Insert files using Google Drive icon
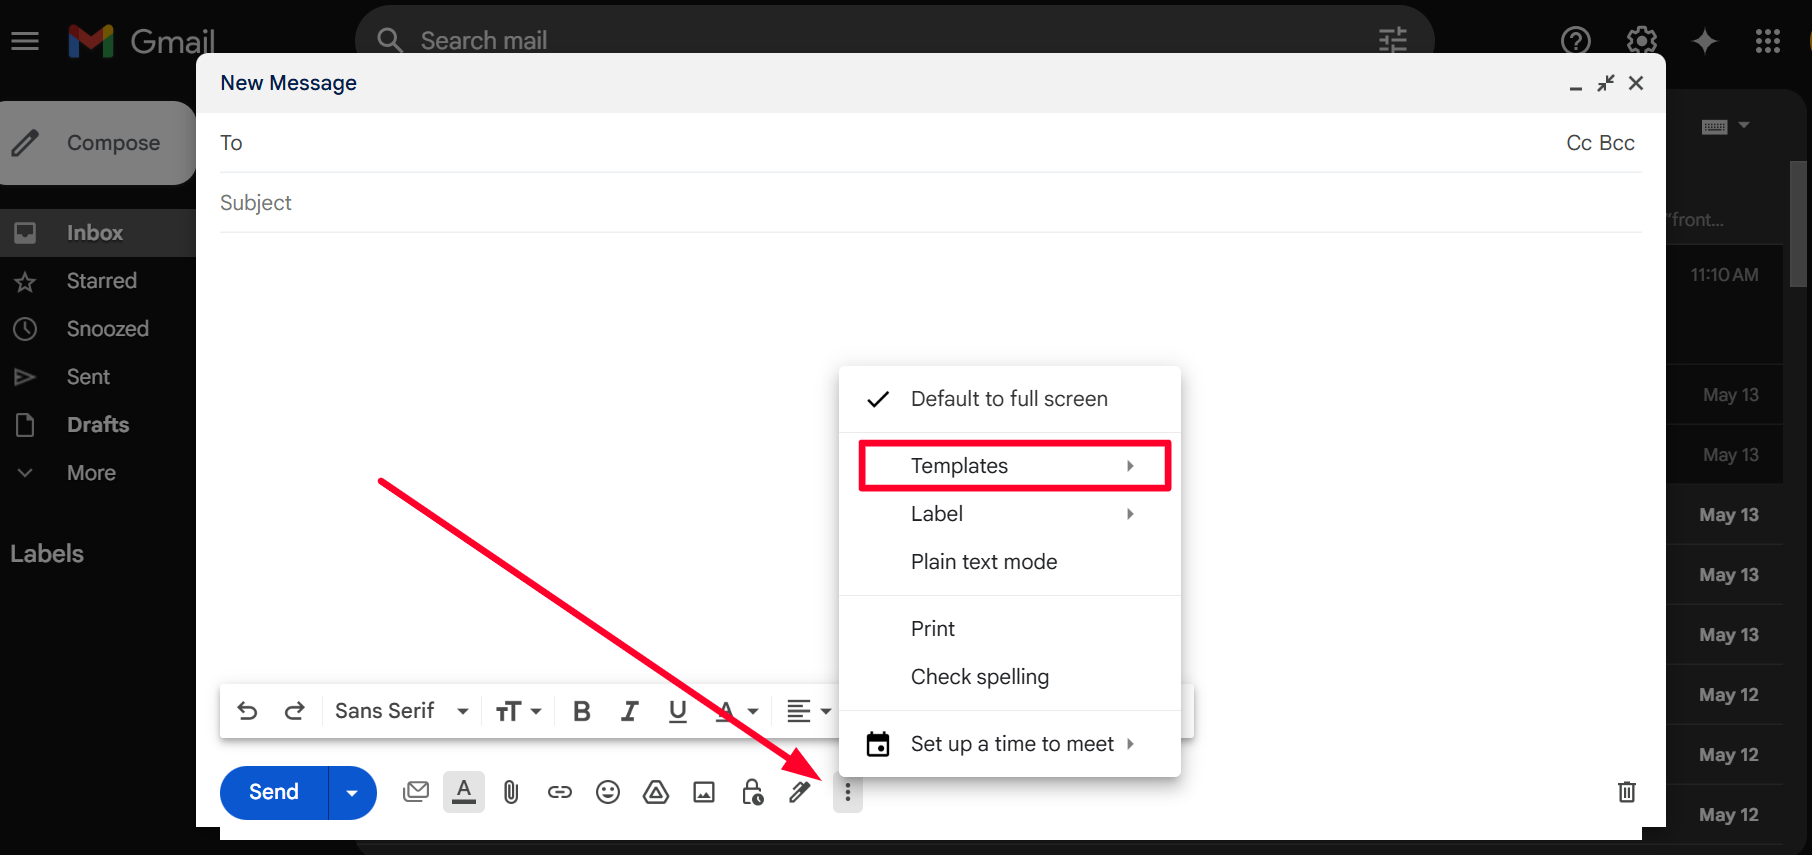The height and width of the screenshot is (855, 1812). pyautogui.click(x=656, y=793)
